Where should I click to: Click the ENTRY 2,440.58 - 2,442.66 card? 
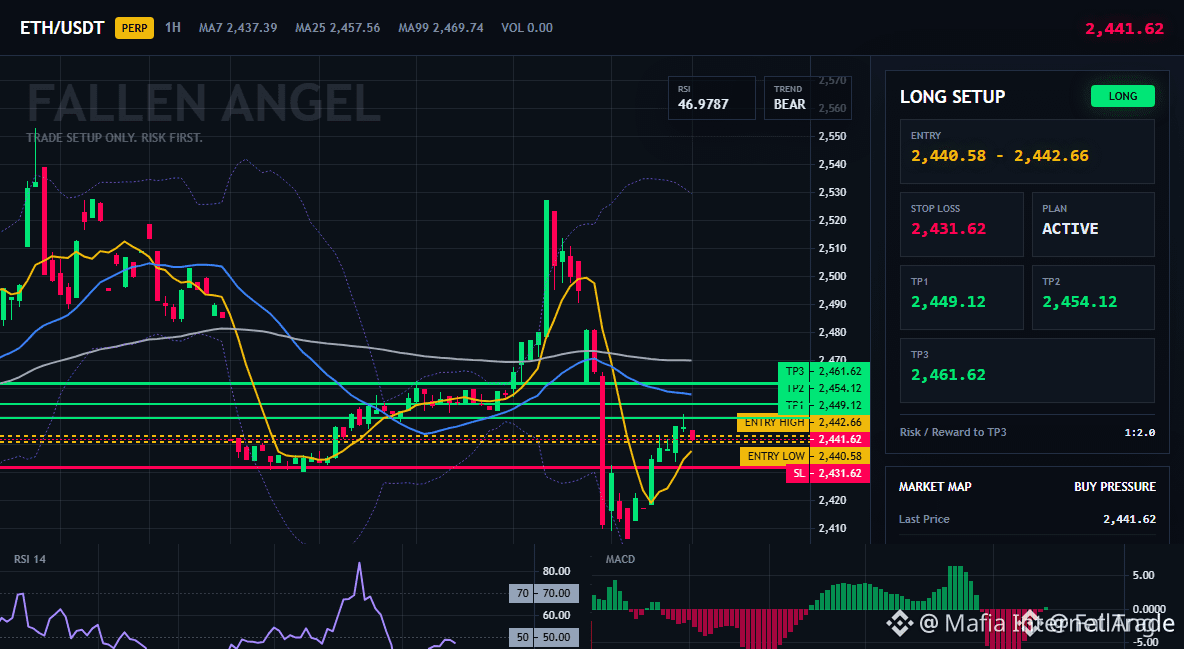pos(1027,151)
